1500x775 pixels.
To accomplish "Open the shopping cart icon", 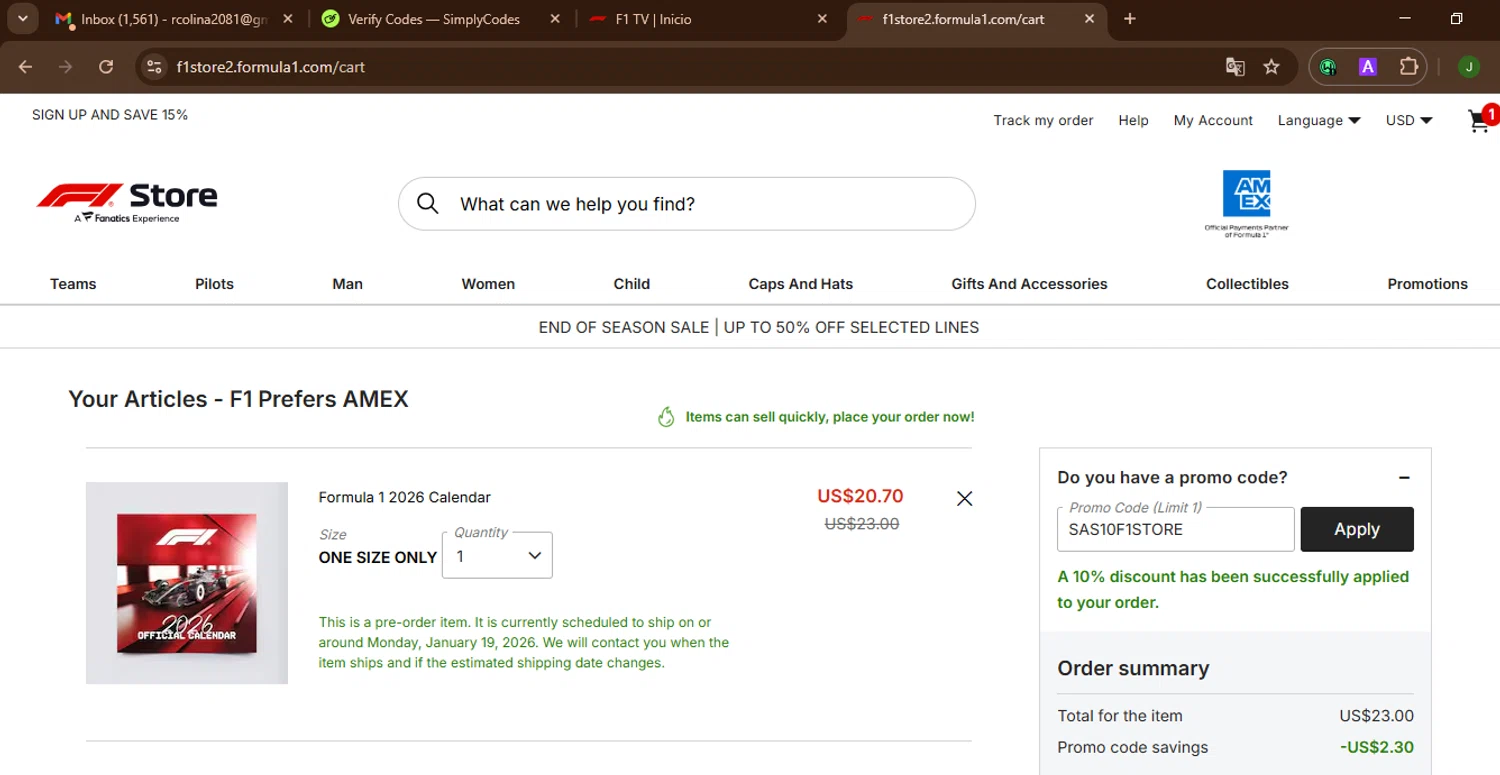I will click(x=1478, y=121).
